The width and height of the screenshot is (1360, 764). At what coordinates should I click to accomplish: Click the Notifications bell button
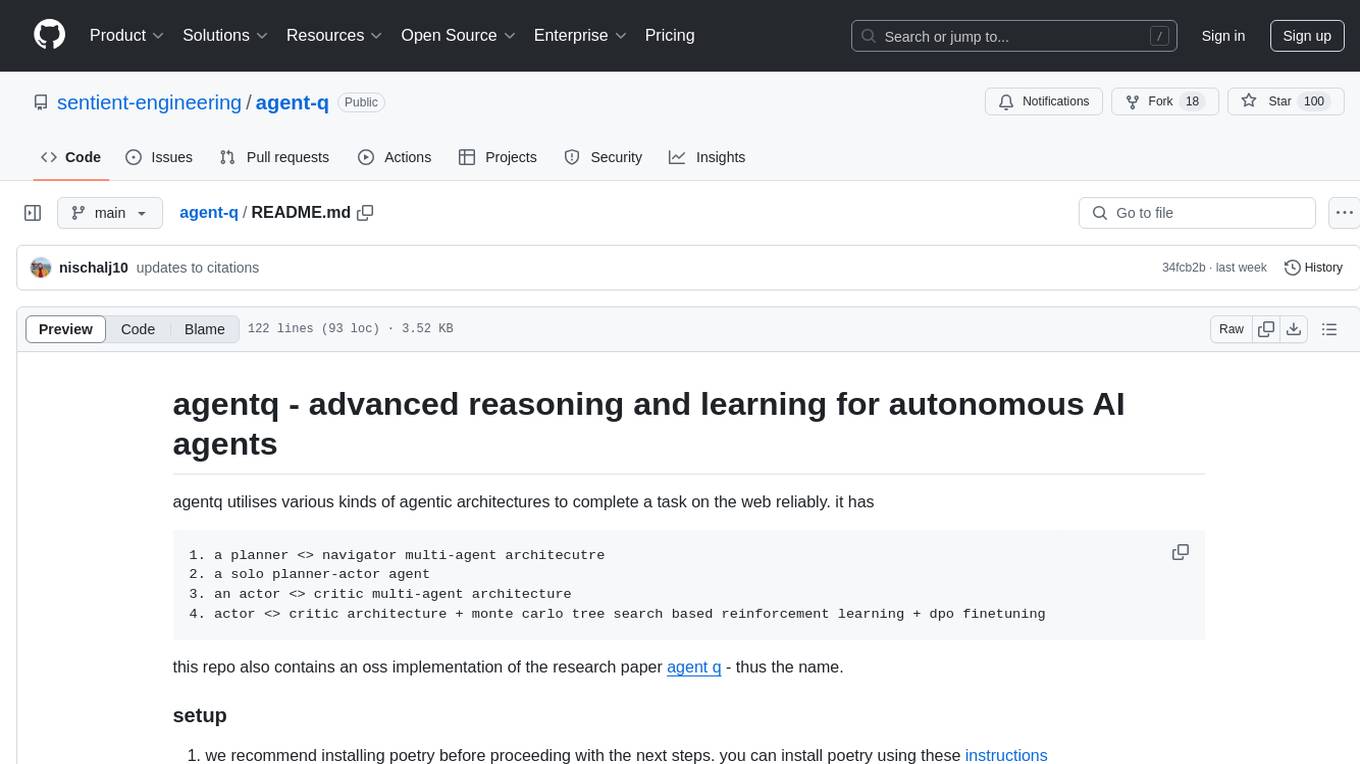[1044, 101]
